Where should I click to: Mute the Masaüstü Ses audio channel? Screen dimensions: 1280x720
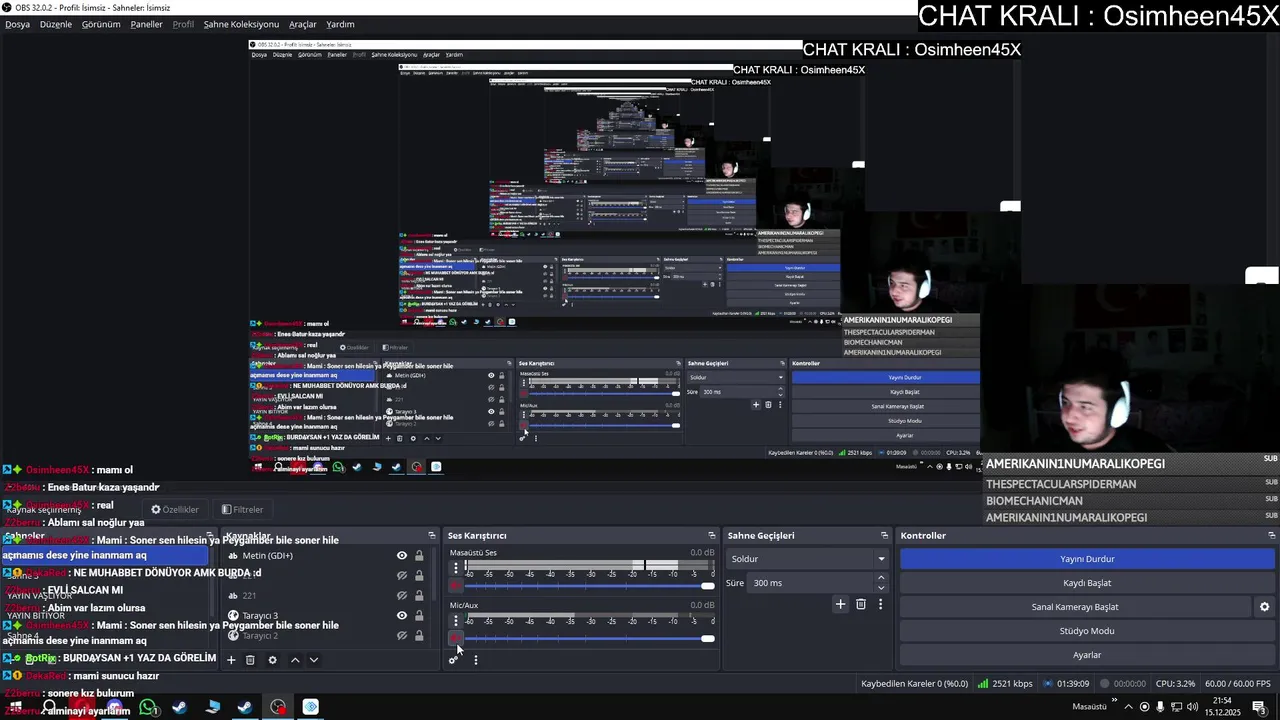pyautogui.click(x=456, y=585)
